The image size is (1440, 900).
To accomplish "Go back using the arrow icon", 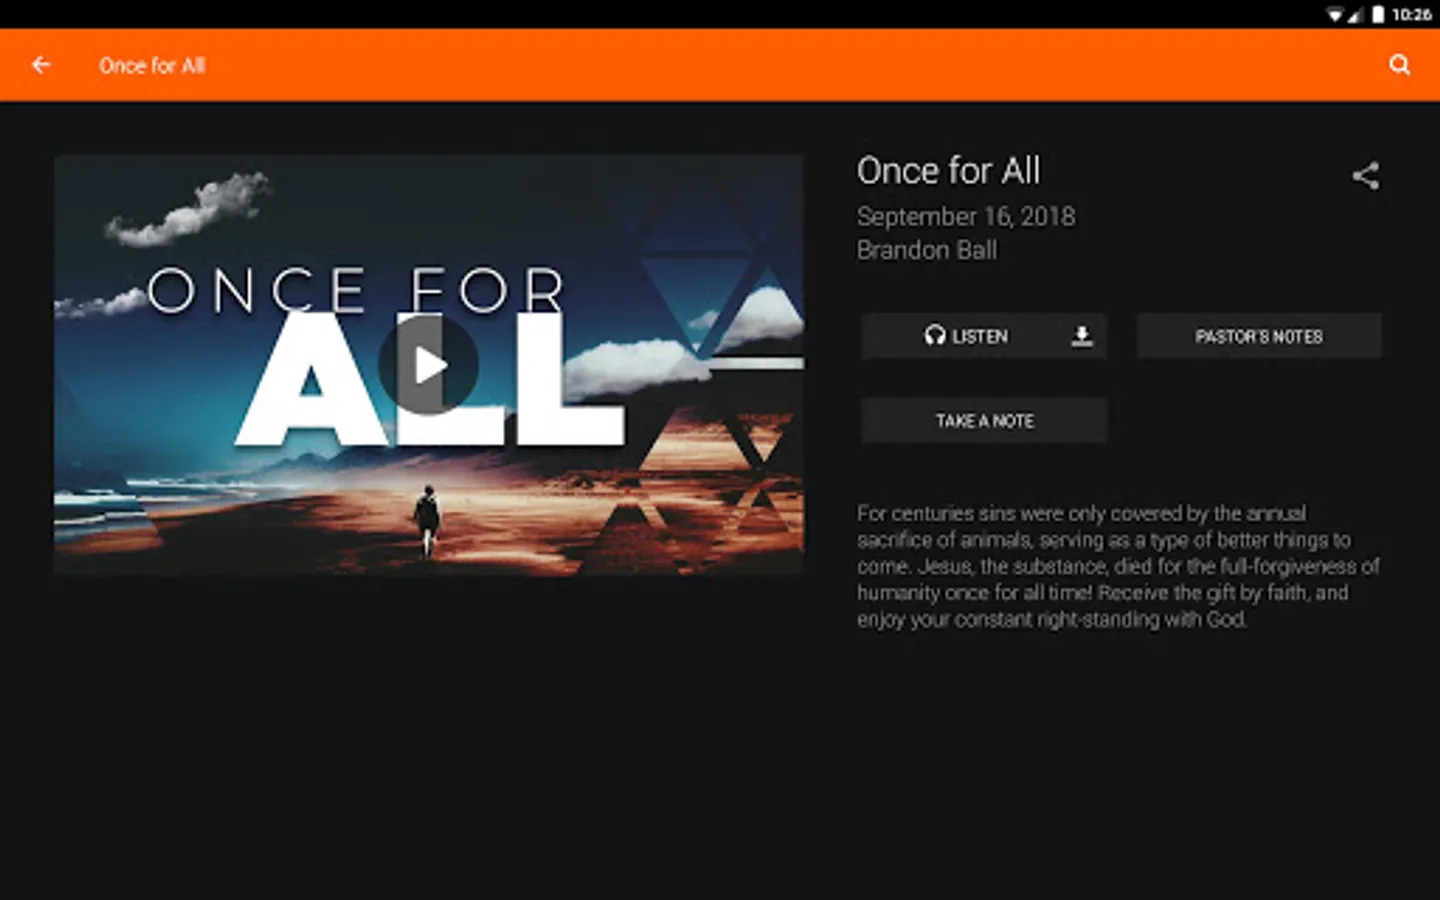I will (x=41, y=65).
